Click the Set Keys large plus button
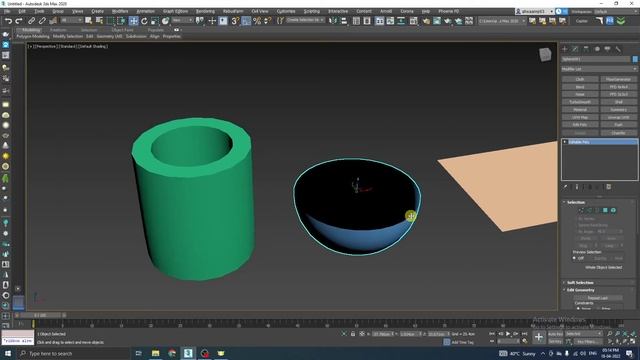Image resolution: width=640 pixels, height=360 pixels. [x=539, y=337]
